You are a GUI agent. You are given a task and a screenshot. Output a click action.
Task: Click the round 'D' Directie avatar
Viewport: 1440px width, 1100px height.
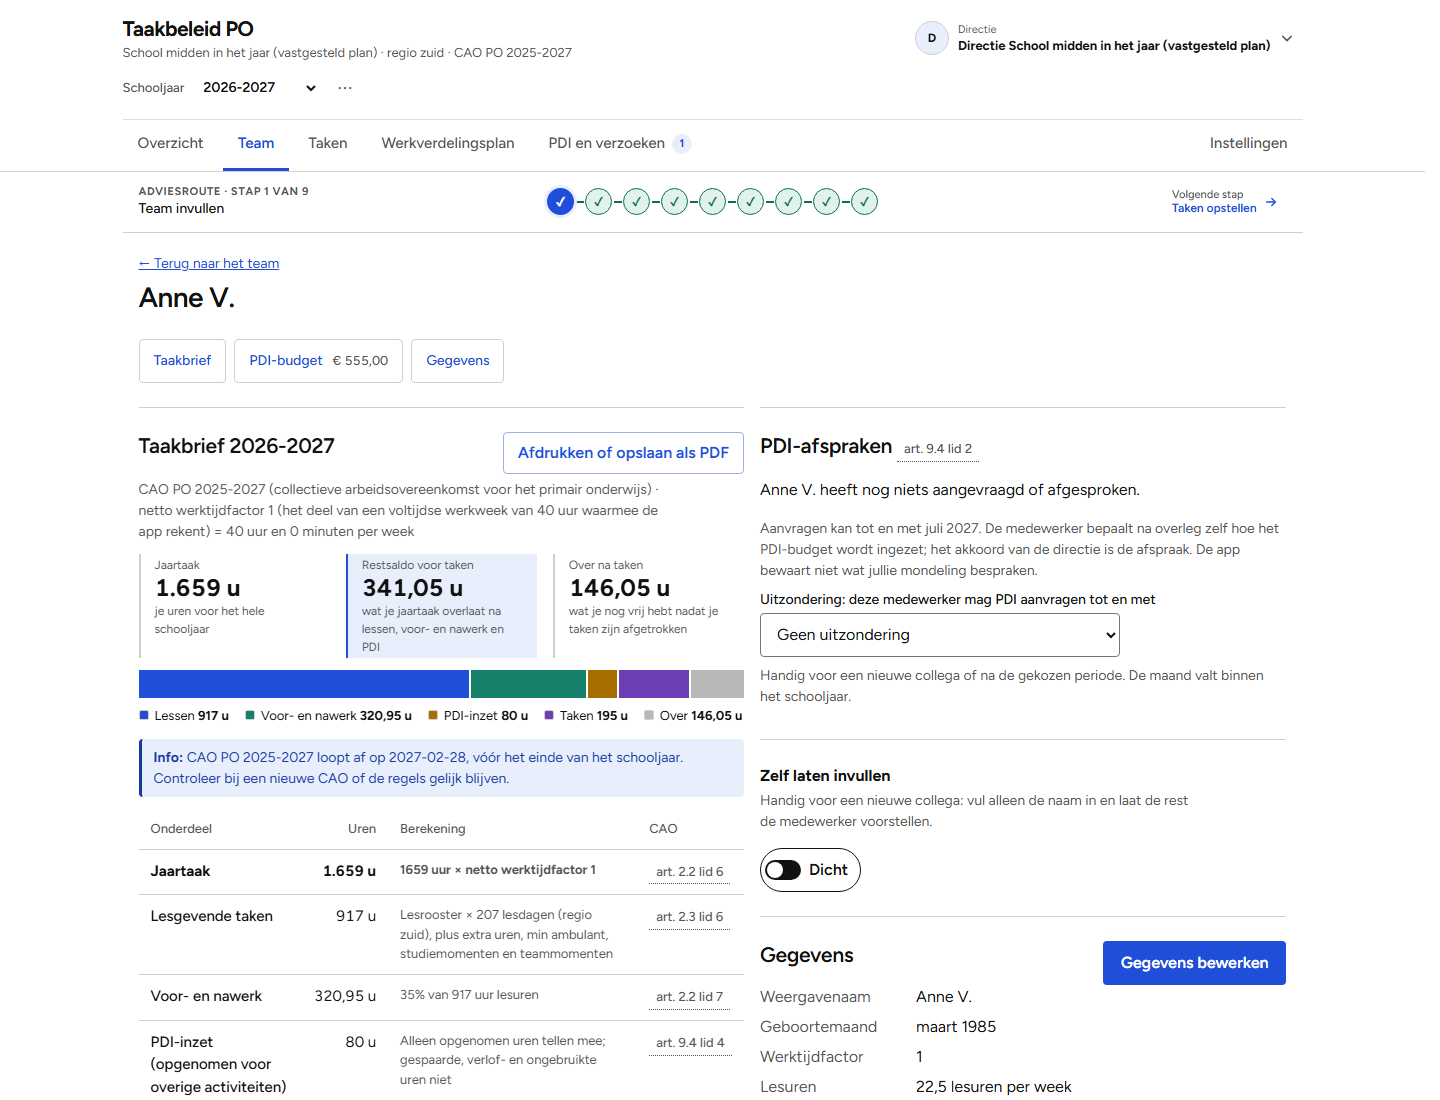click(932, 38)
